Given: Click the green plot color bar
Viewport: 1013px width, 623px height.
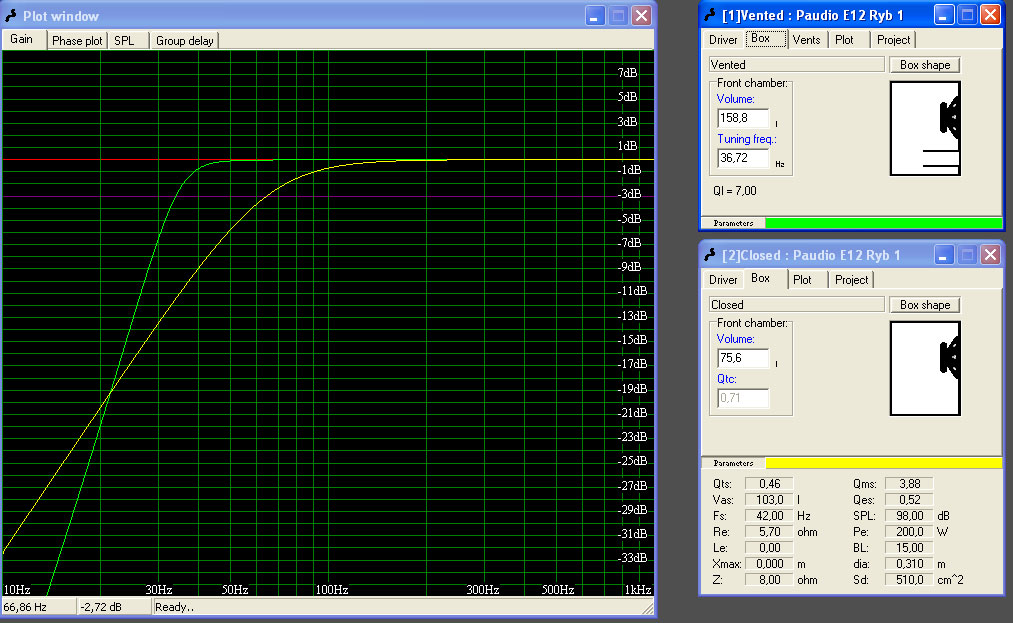Looking at the screenshot, I should click(x=883, y=223).
